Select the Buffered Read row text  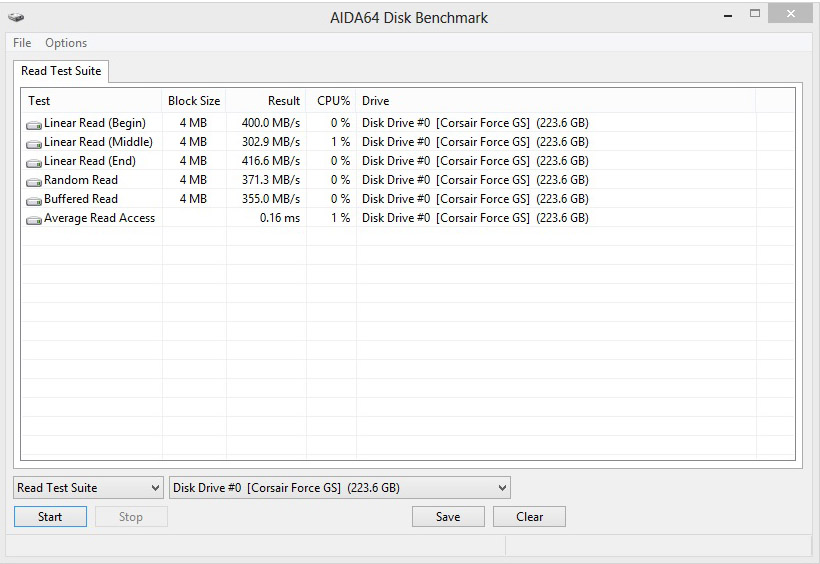pyautogui.click(x=81, y=199)
